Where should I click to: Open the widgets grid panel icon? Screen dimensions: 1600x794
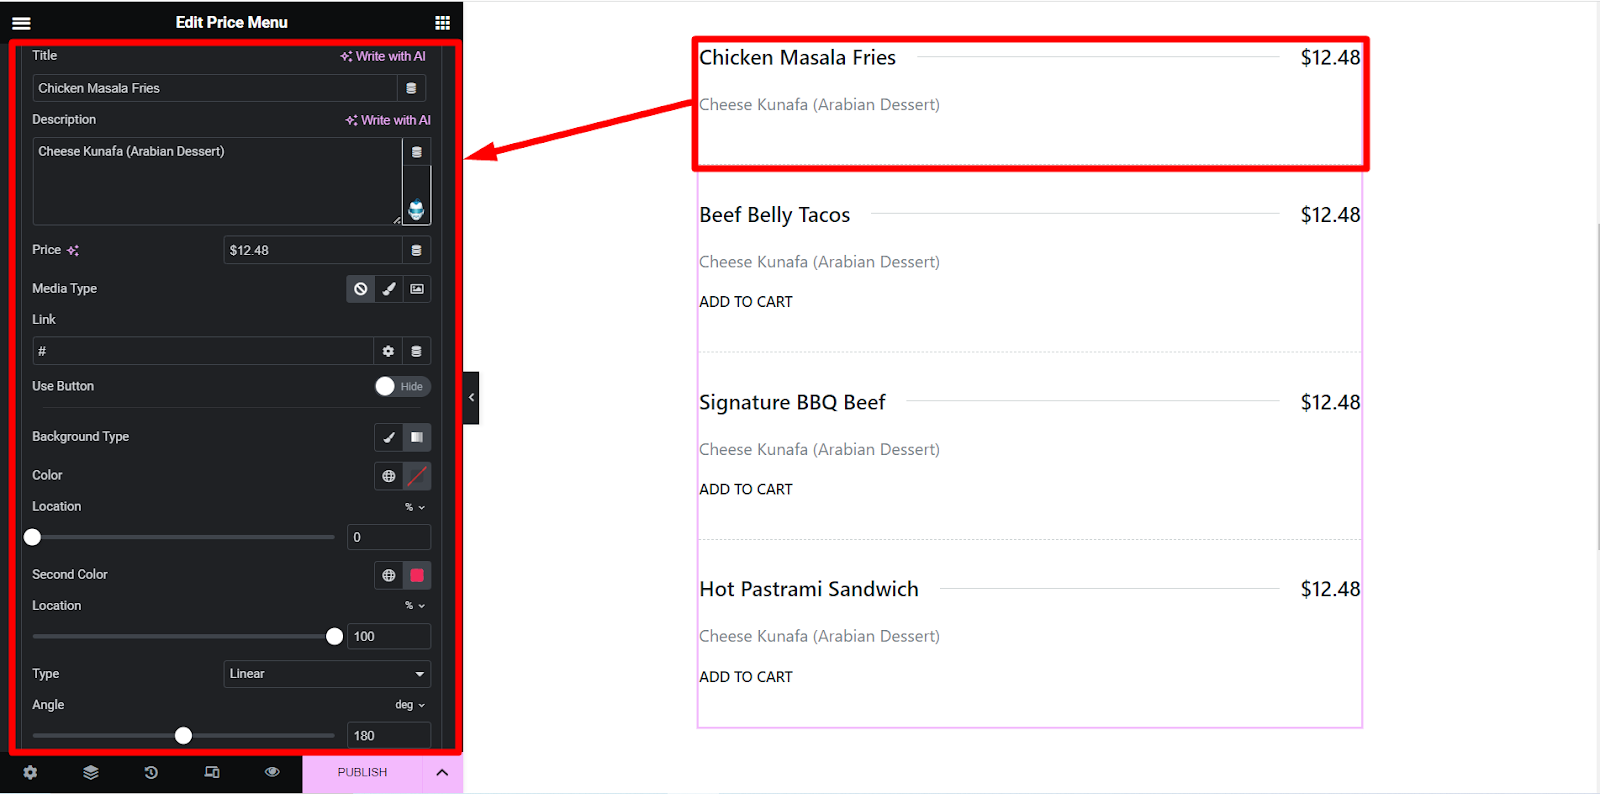(442, 23)
